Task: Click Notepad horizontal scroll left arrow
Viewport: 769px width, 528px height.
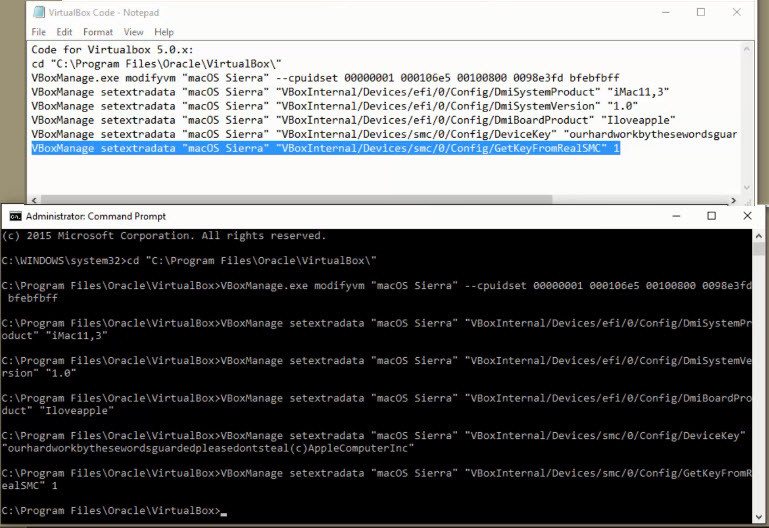Action: pyautogui.click(x=34, y=201)
